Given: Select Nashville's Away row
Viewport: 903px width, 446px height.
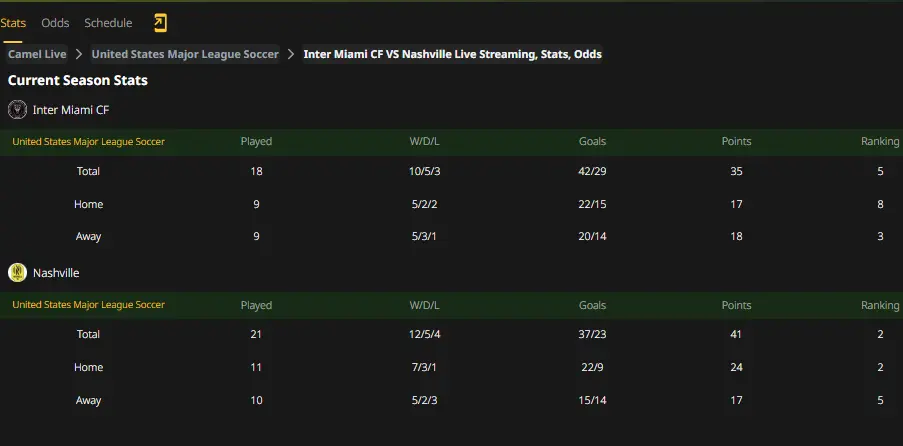Looking at the screenshot, I should click(x=452, y=400).
